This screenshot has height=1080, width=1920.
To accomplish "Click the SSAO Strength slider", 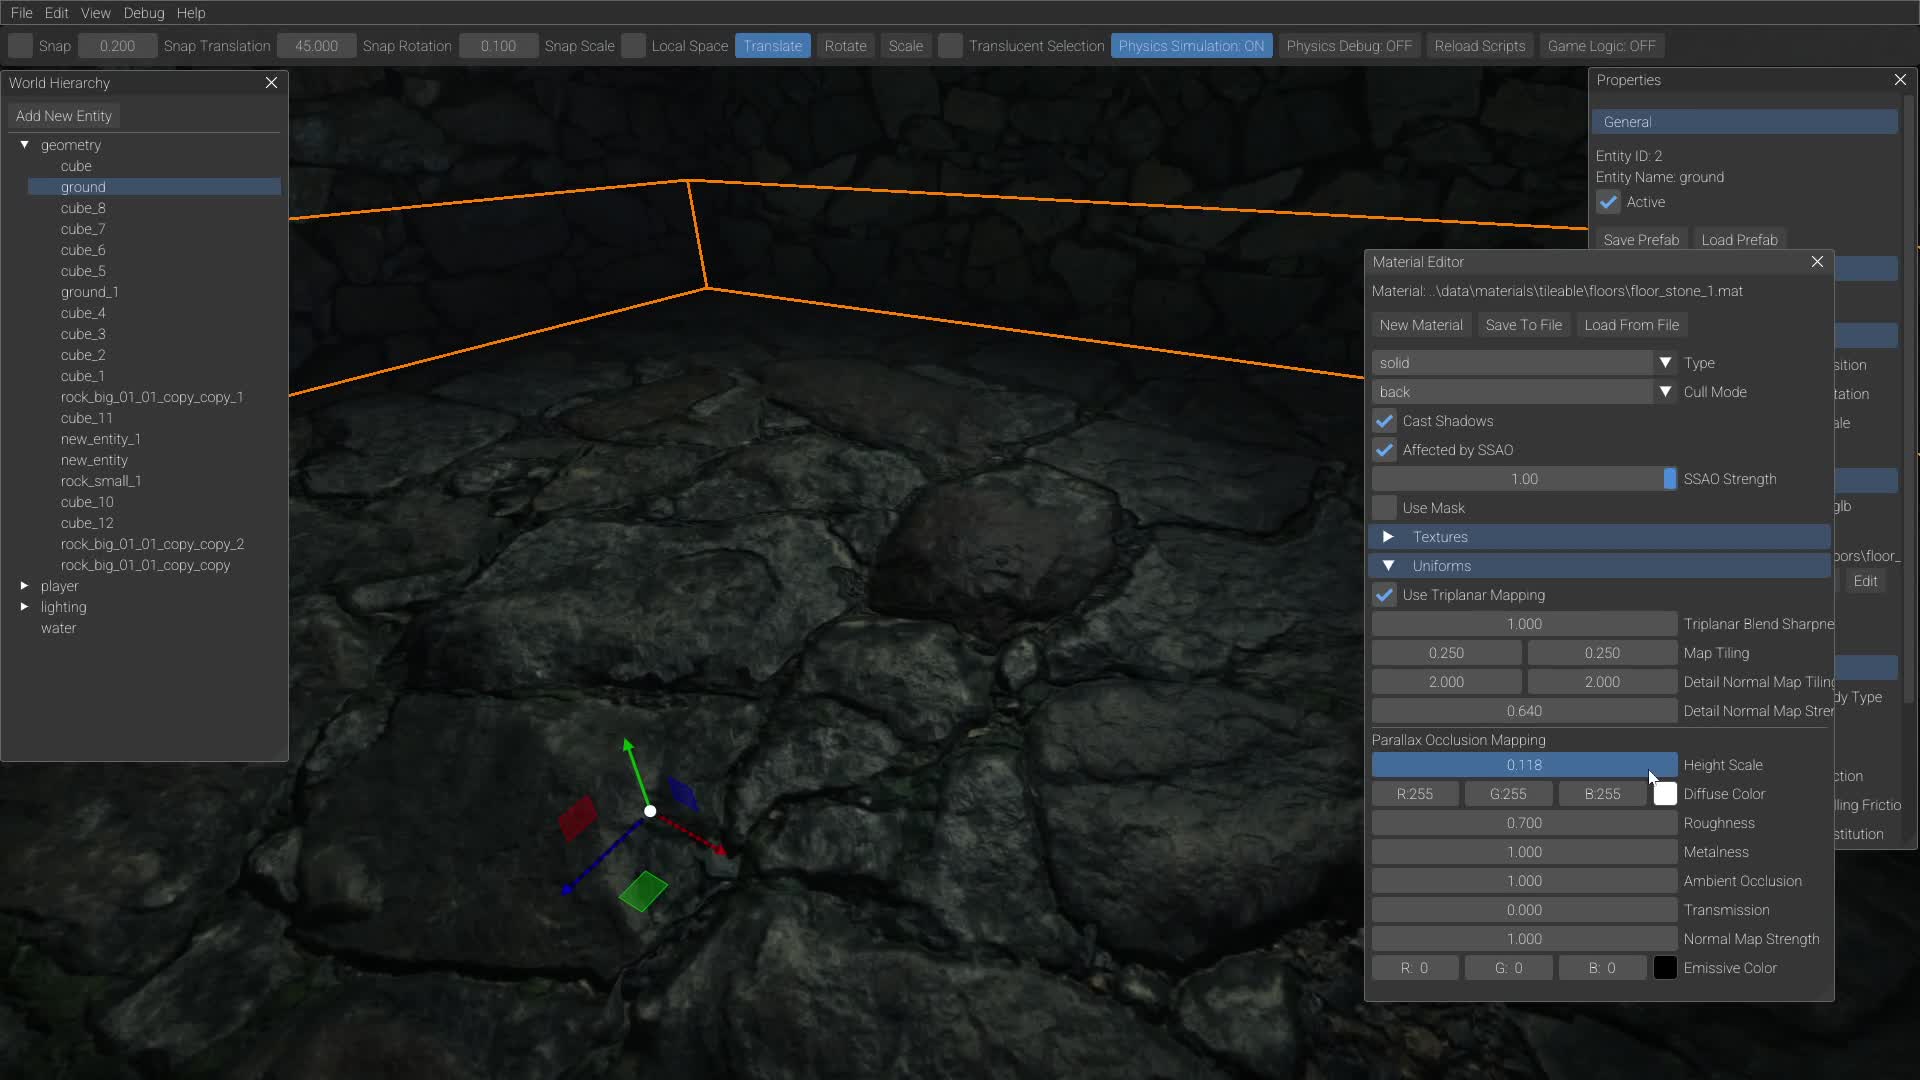I will tap(1524, 479).
